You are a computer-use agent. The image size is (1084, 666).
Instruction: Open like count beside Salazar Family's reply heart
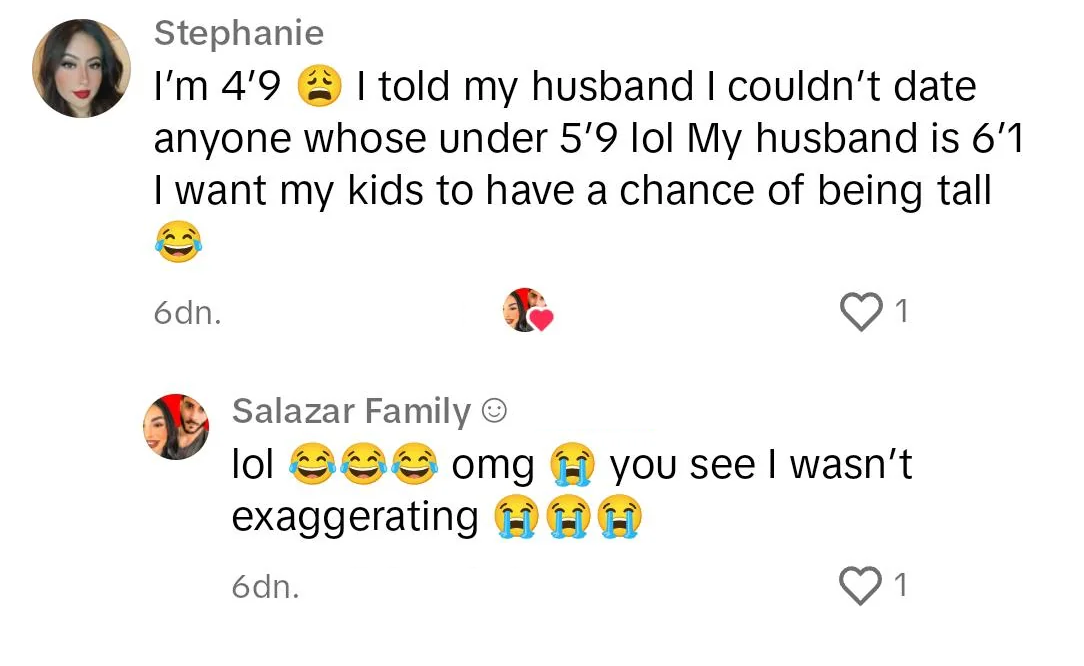point(900,585)
